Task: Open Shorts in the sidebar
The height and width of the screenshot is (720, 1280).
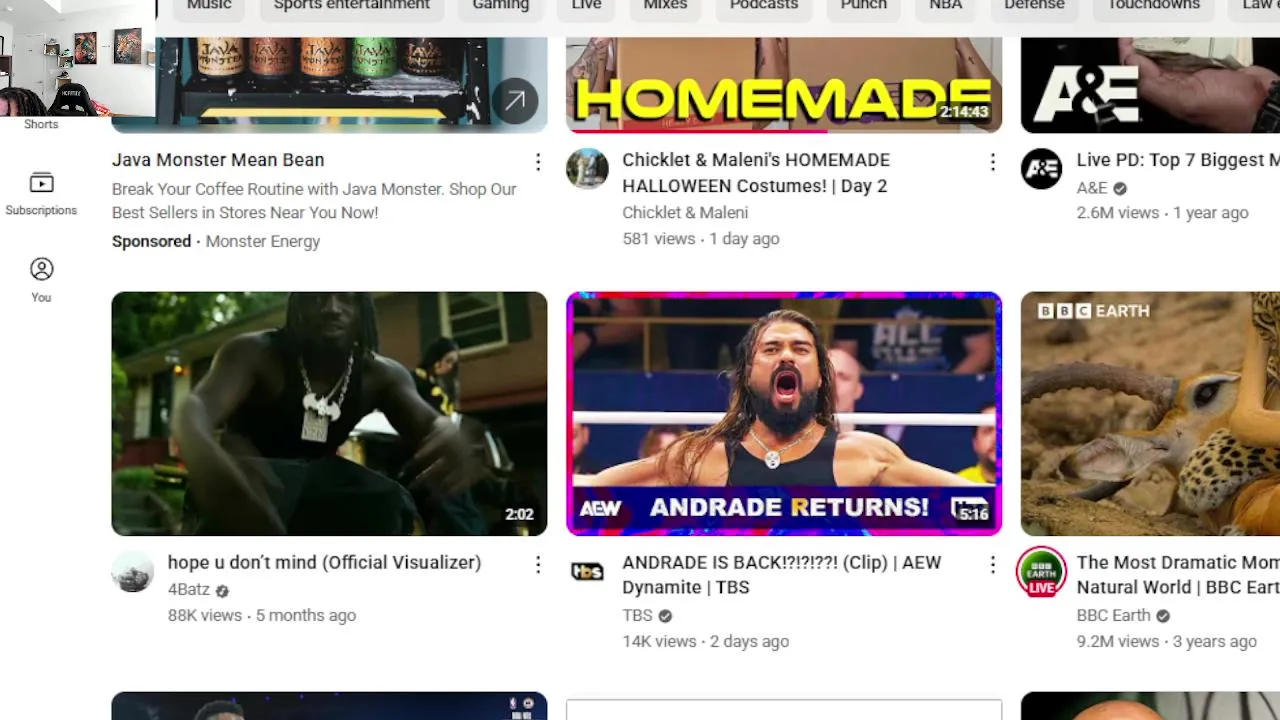Action: [x=41, y=124]
